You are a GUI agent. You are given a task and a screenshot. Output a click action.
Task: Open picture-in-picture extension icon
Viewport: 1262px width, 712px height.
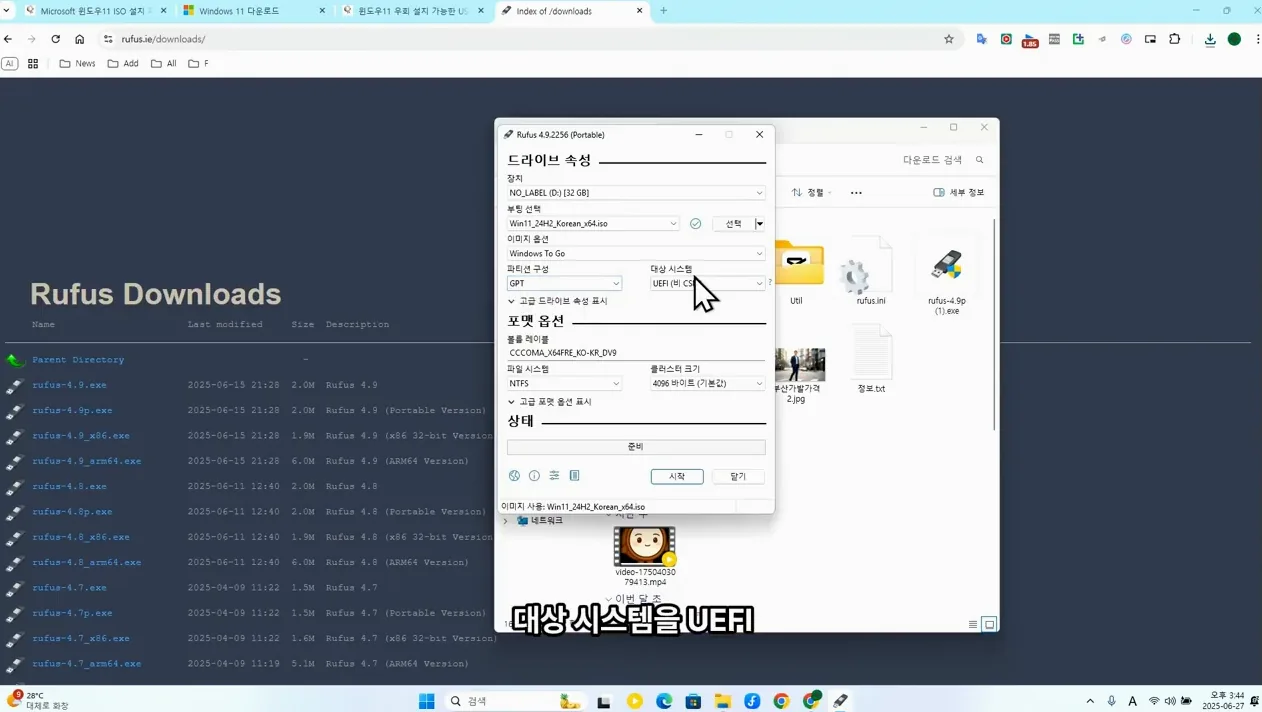point(1151,39)
